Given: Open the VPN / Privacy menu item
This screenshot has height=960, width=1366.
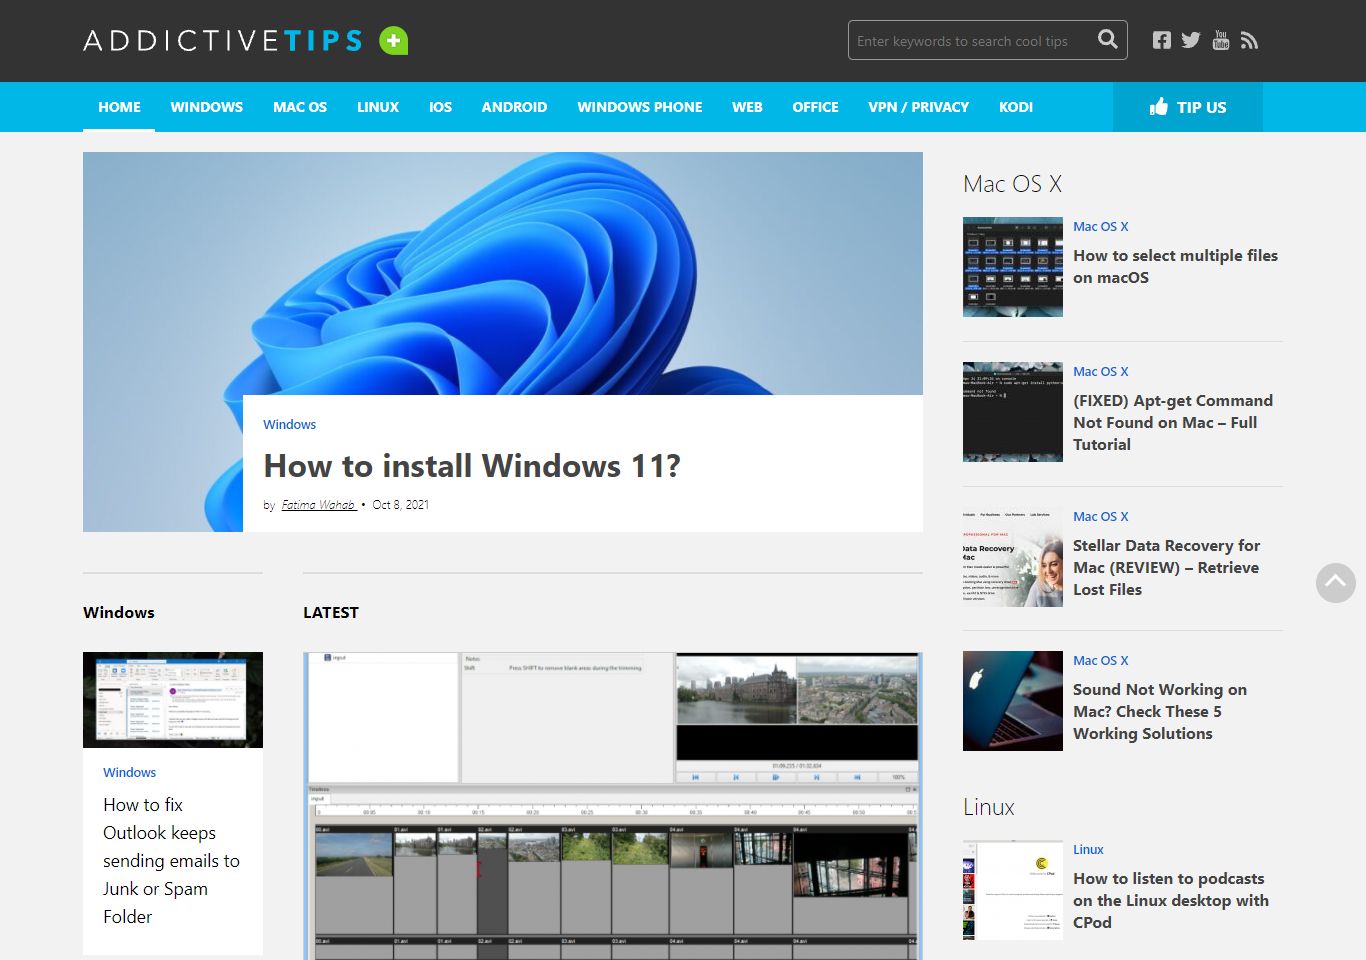Looking at the screenshot, I should tap(918, 107).
